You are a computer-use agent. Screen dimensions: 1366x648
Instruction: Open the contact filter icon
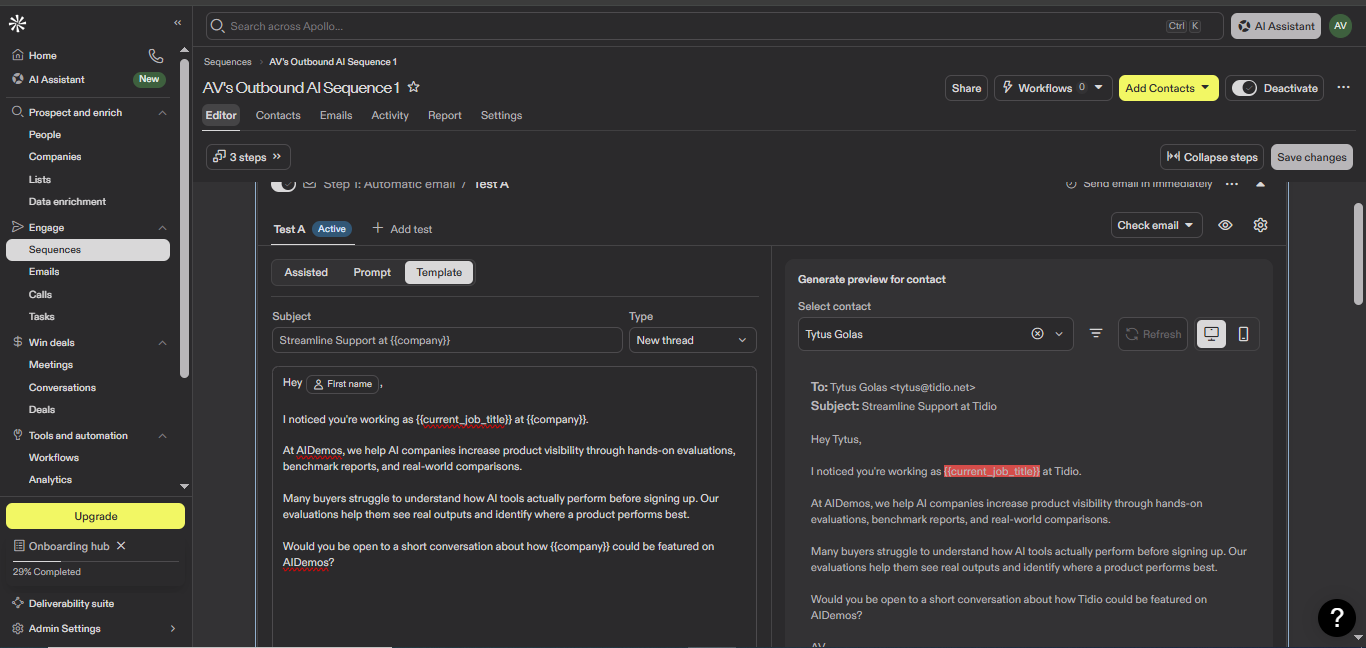(x=1096, y=334)
